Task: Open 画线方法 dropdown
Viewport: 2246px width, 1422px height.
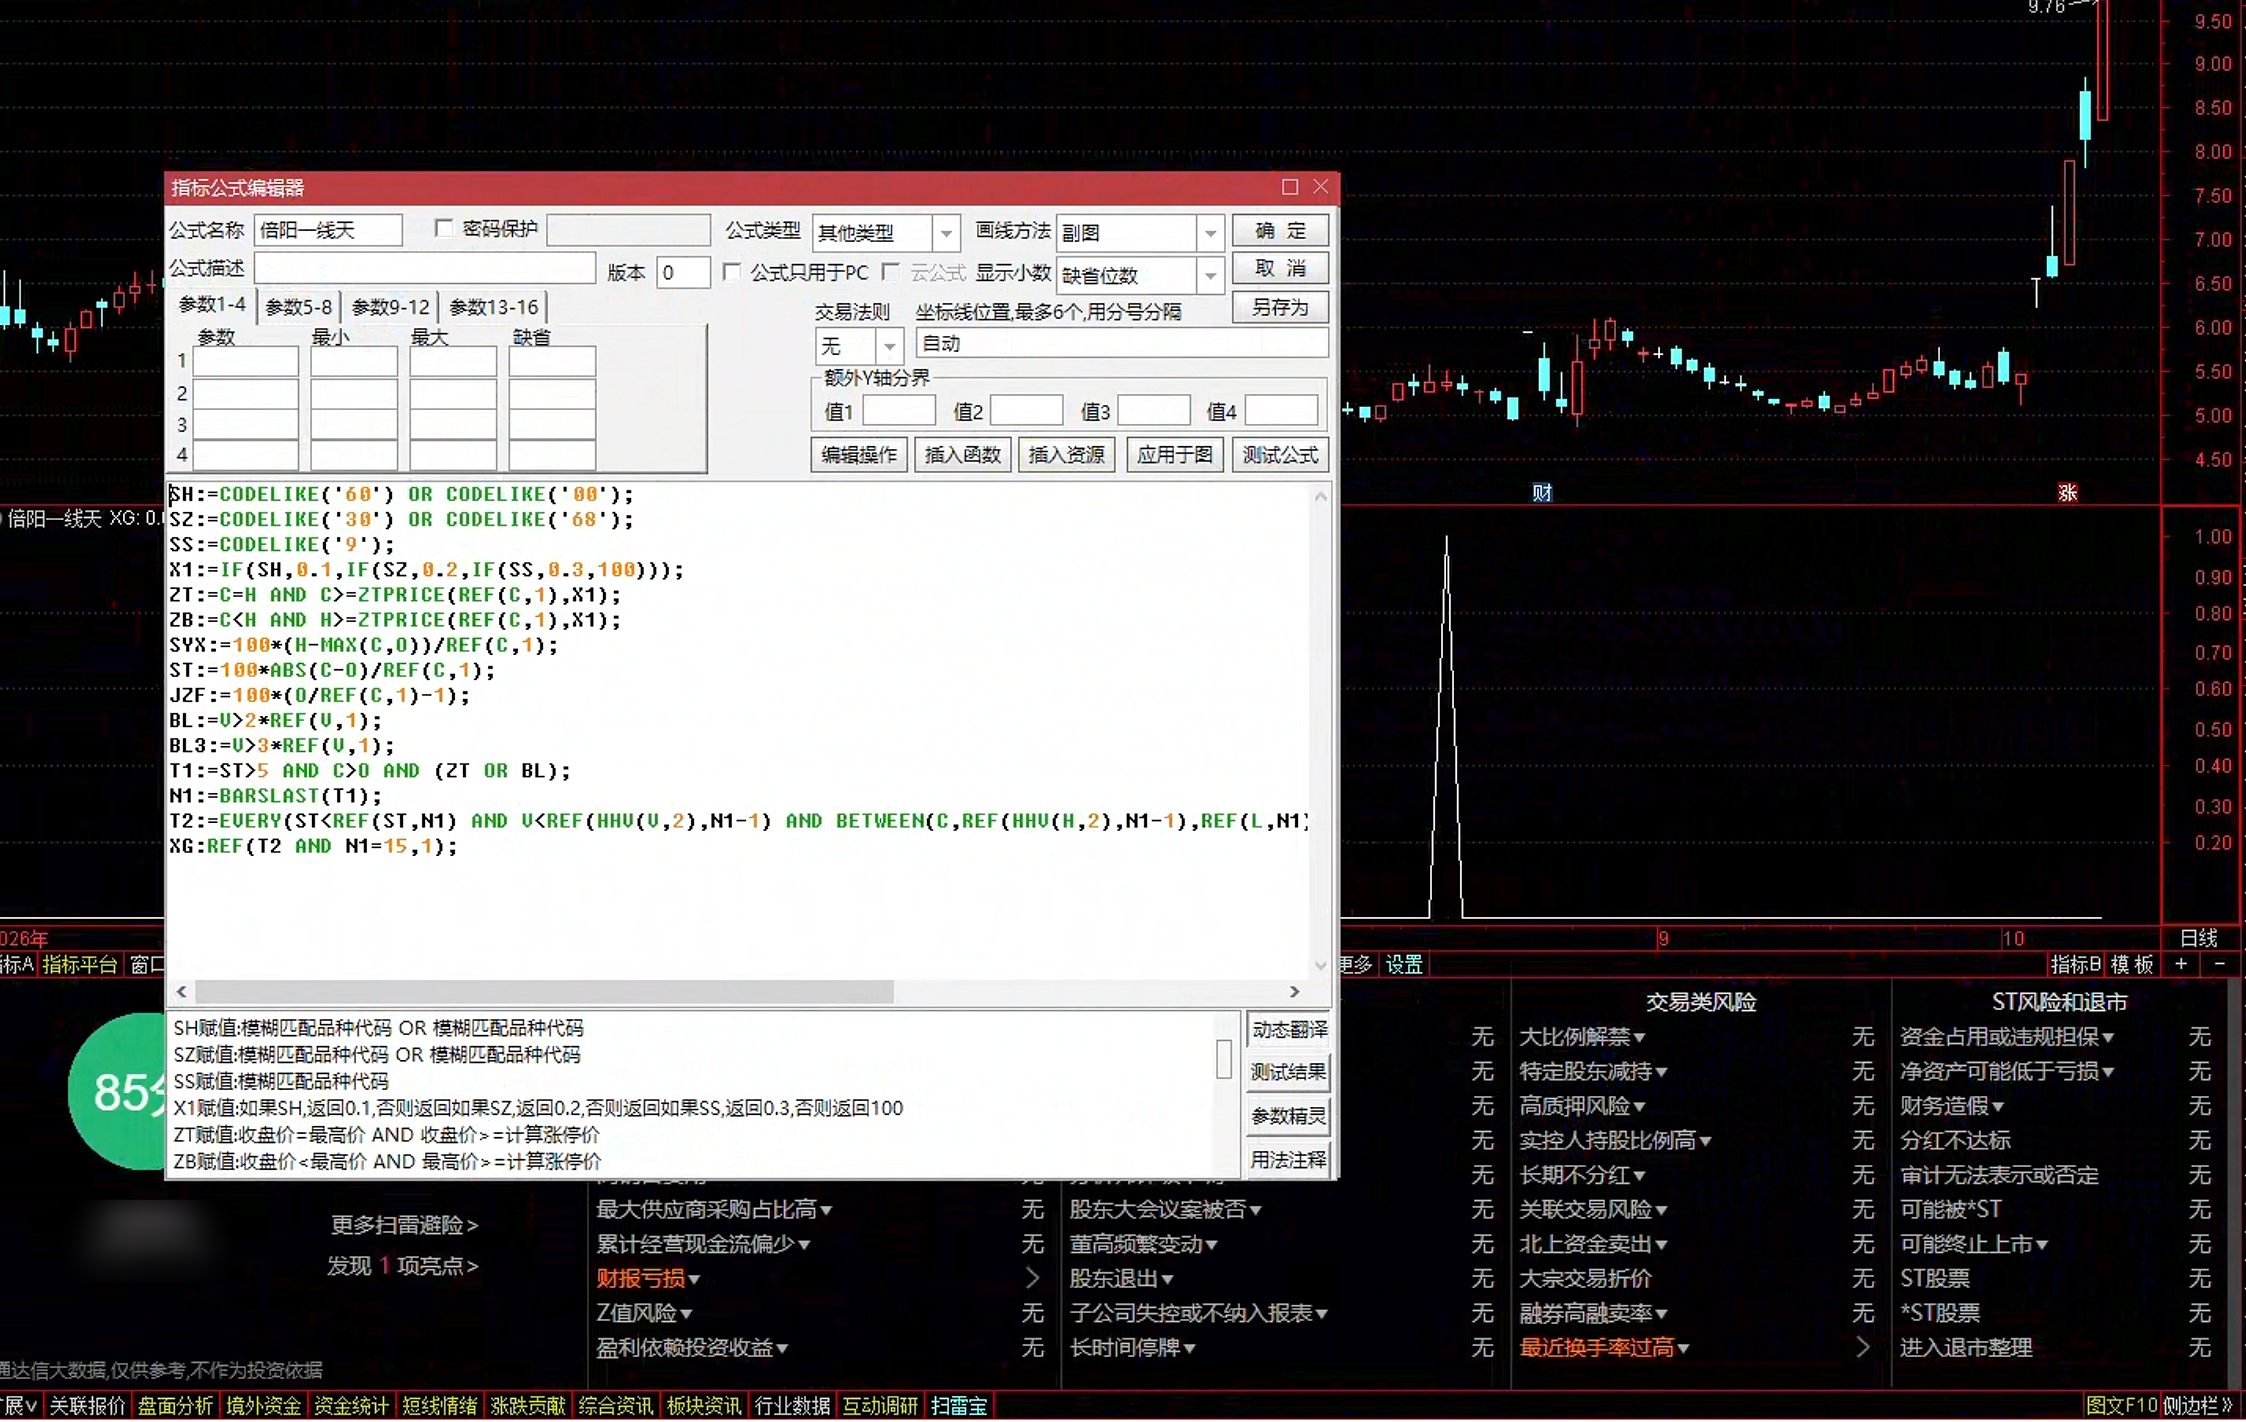Action: point(1210,233)
